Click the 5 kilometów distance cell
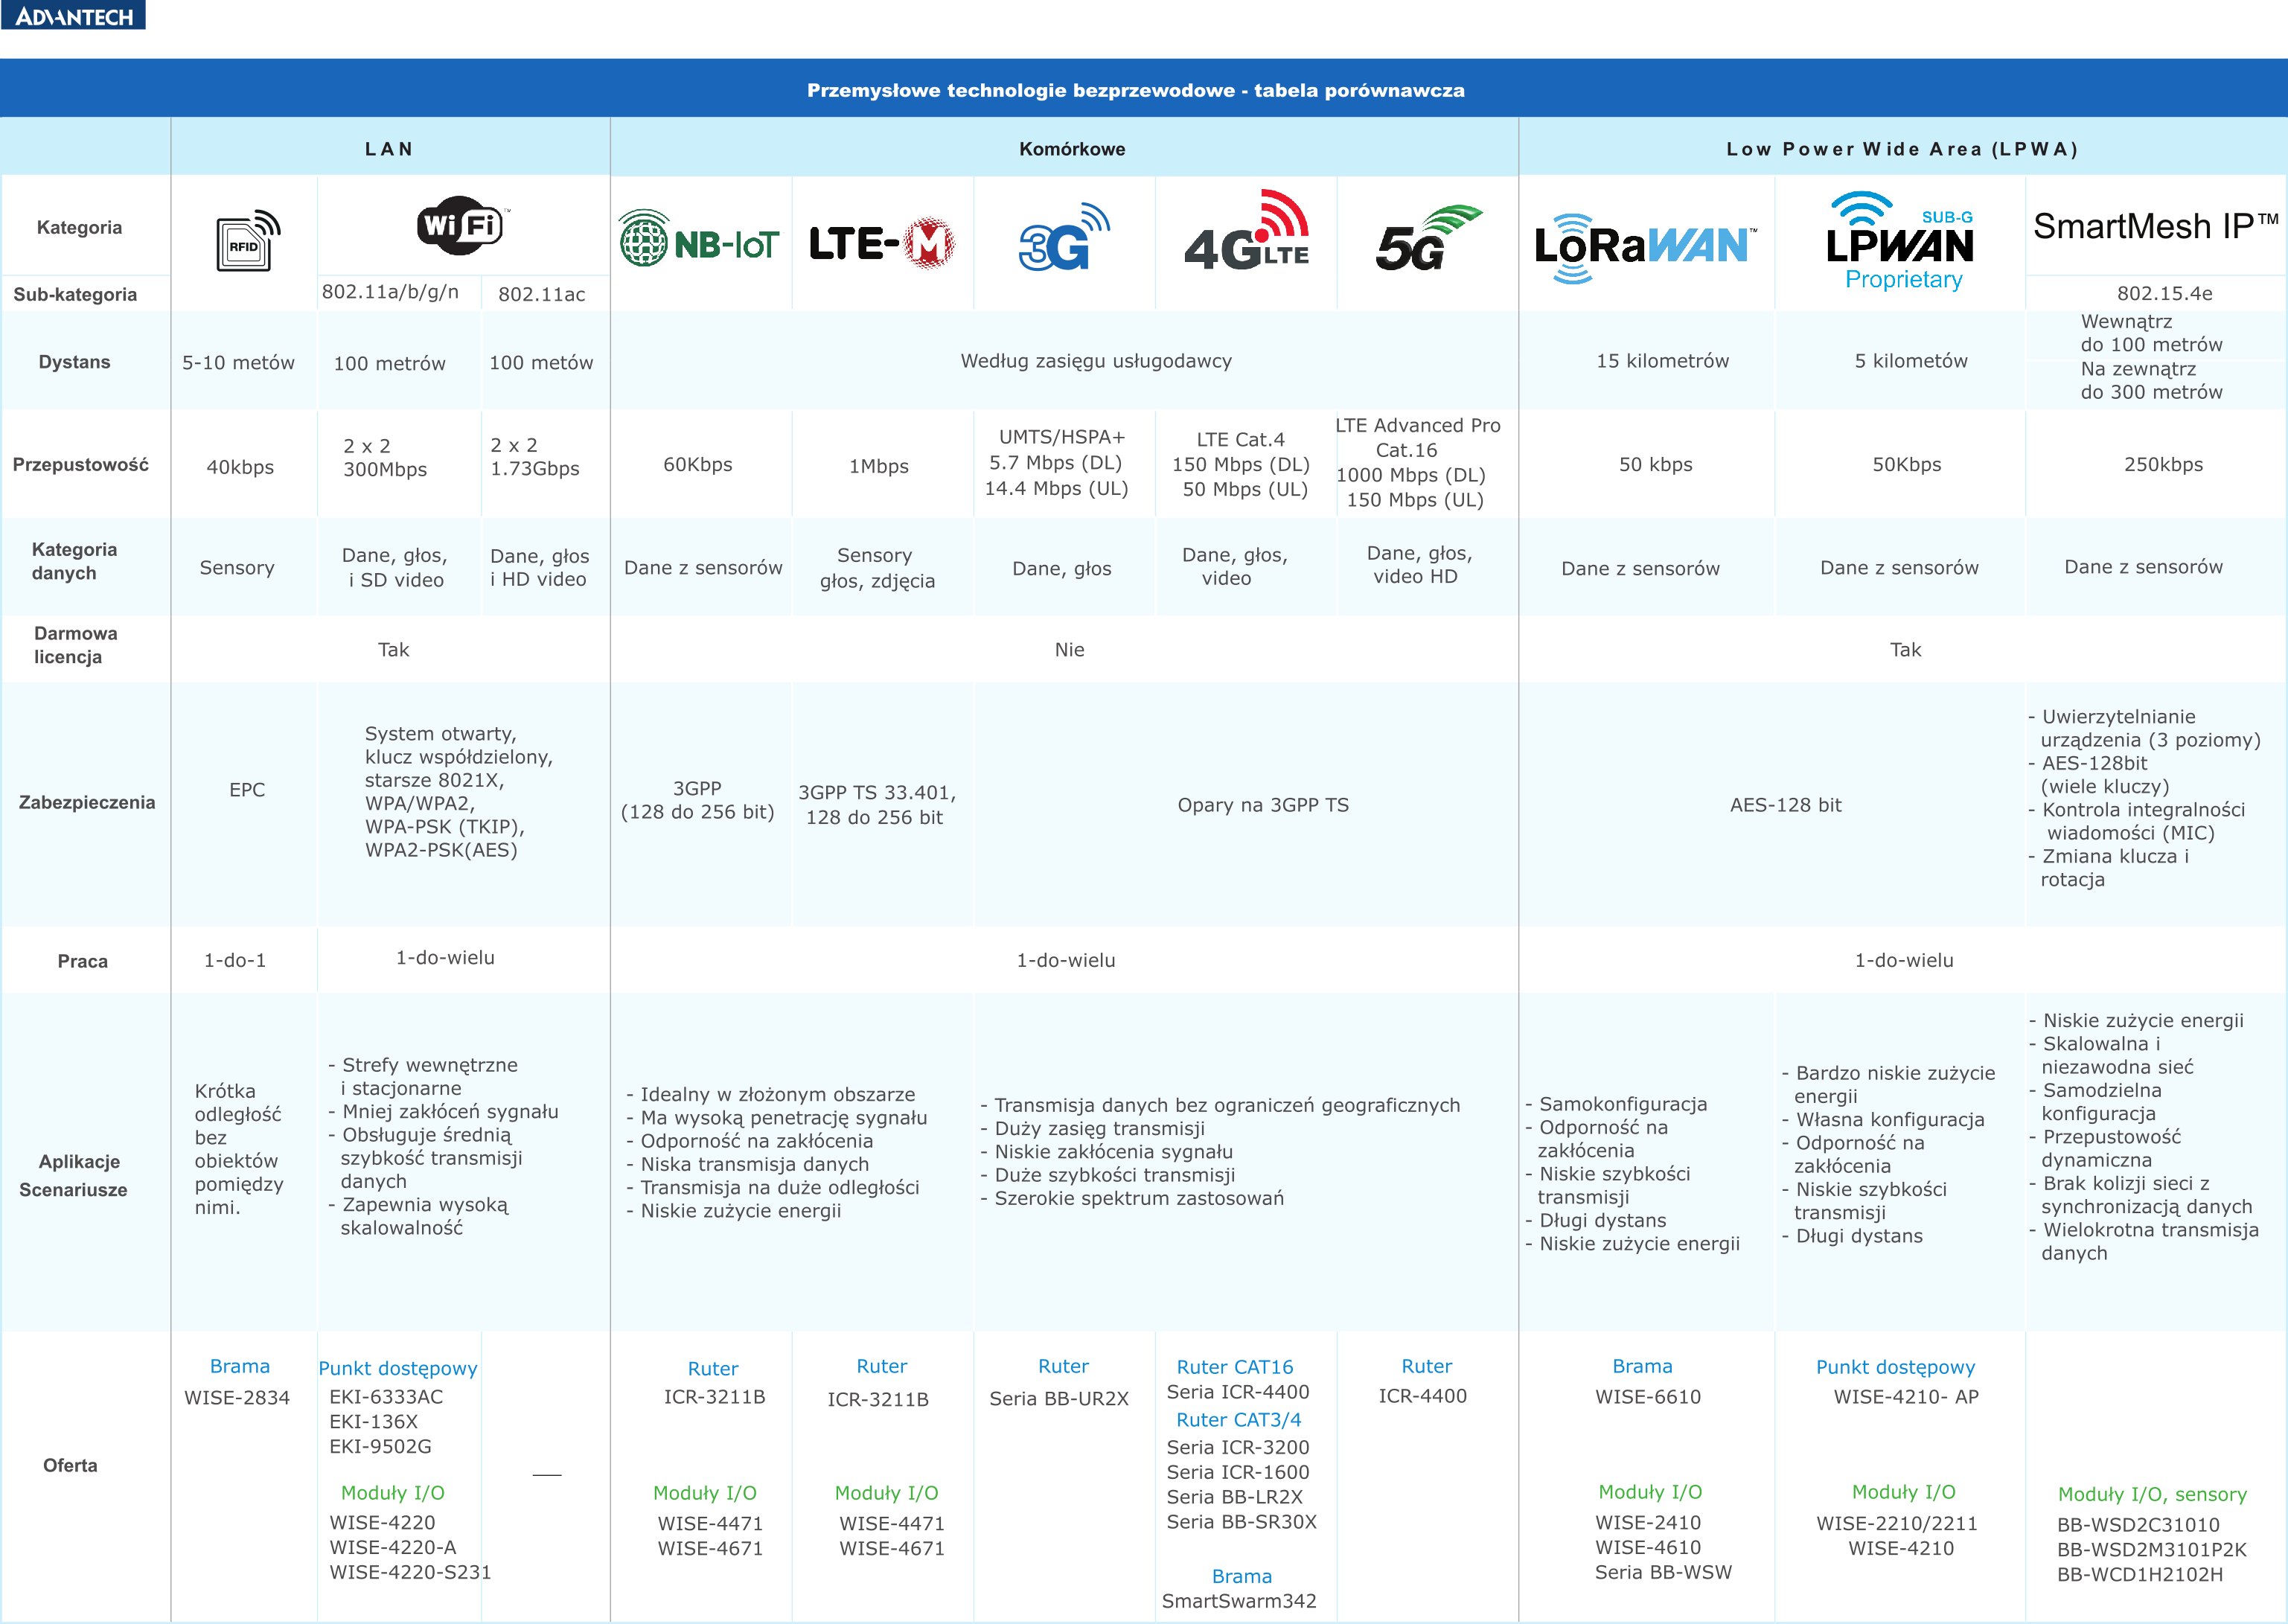Image resolution: width=2288 pixels, height=1624 pixels. [1911, 361]
